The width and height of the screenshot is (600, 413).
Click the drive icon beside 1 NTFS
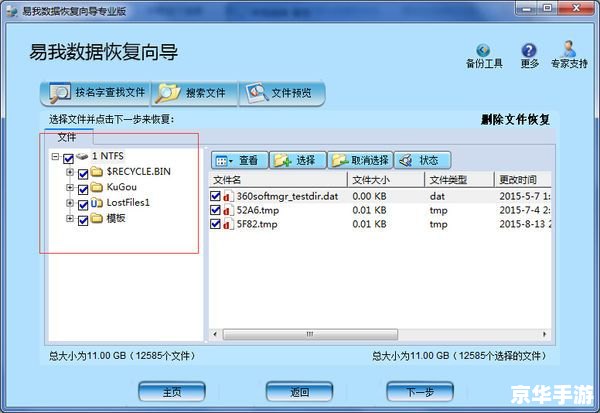pos(82,156)
